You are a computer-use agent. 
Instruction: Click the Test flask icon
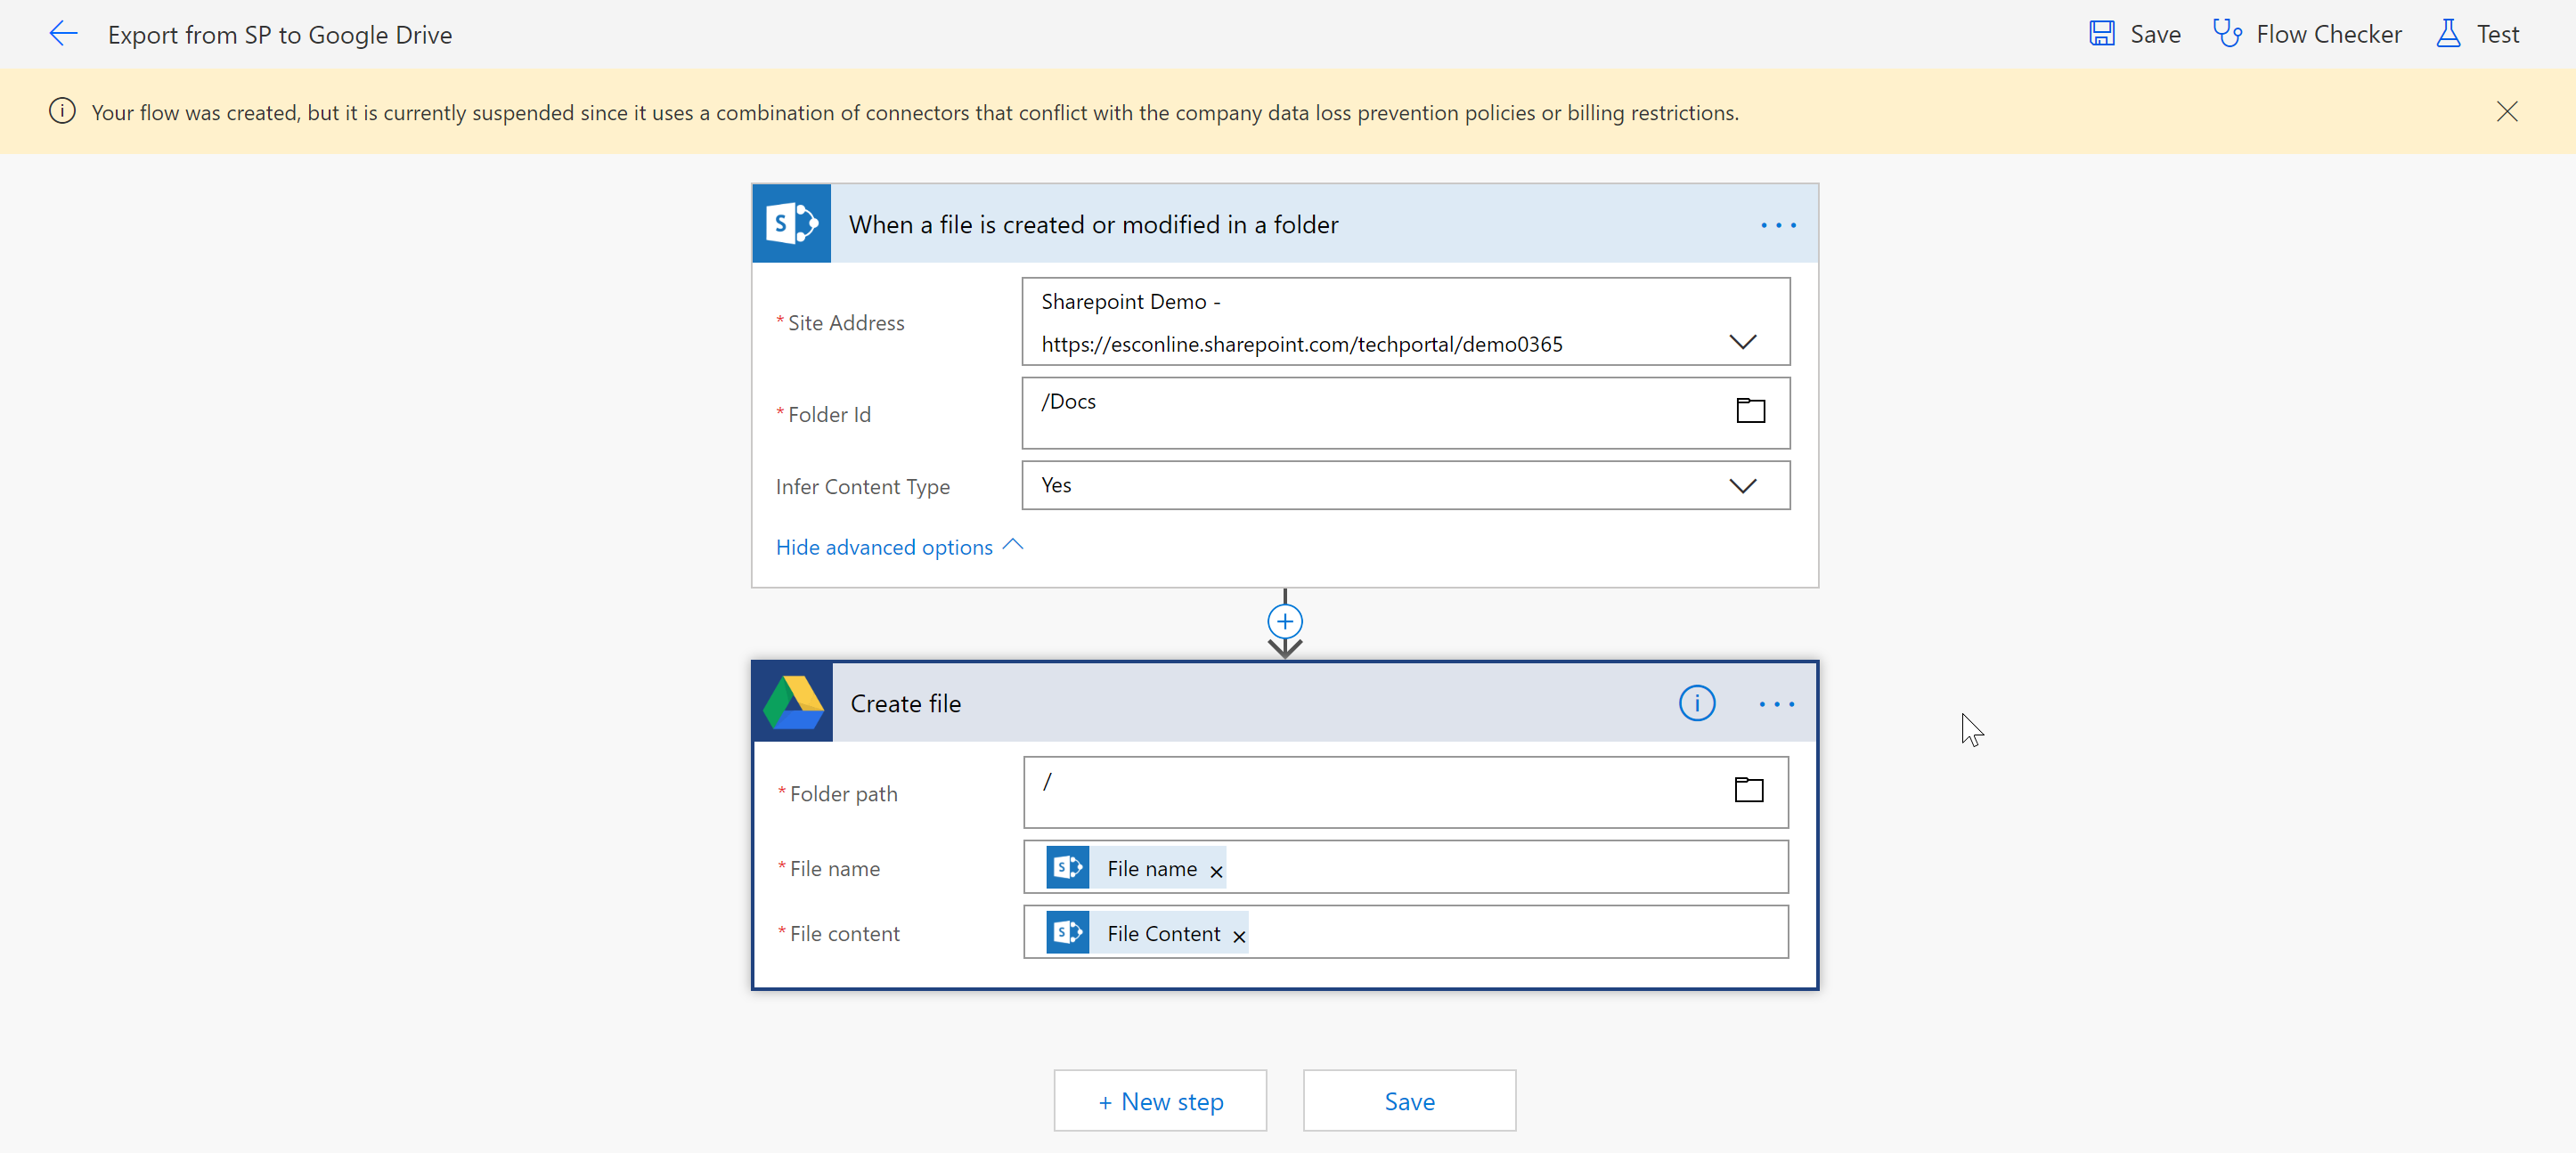click(x=2447, y=34)
